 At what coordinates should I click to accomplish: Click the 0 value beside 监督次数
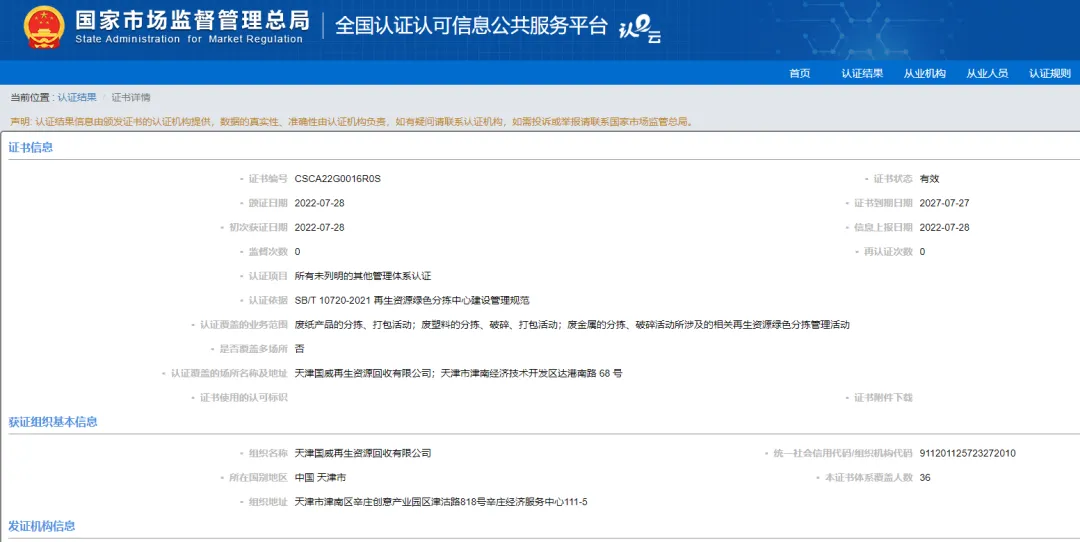coord(298,252)
